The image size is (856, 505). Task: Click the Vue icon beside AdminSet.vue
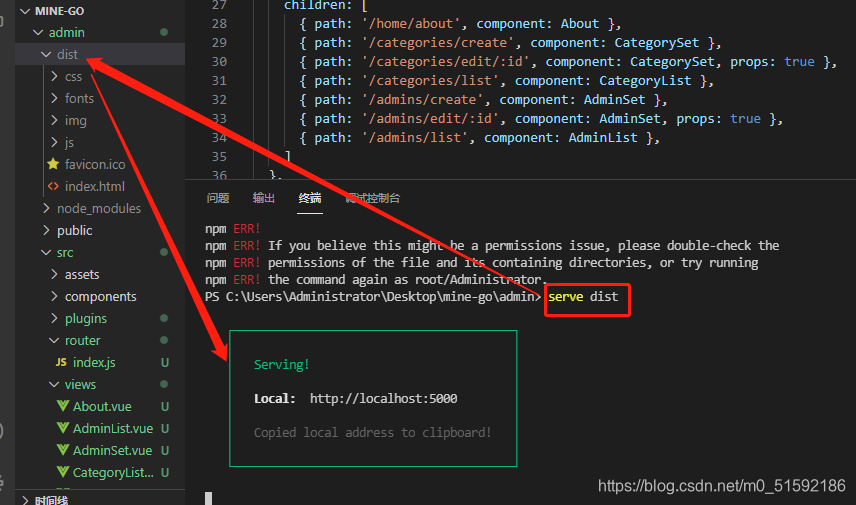pos(63,450)
